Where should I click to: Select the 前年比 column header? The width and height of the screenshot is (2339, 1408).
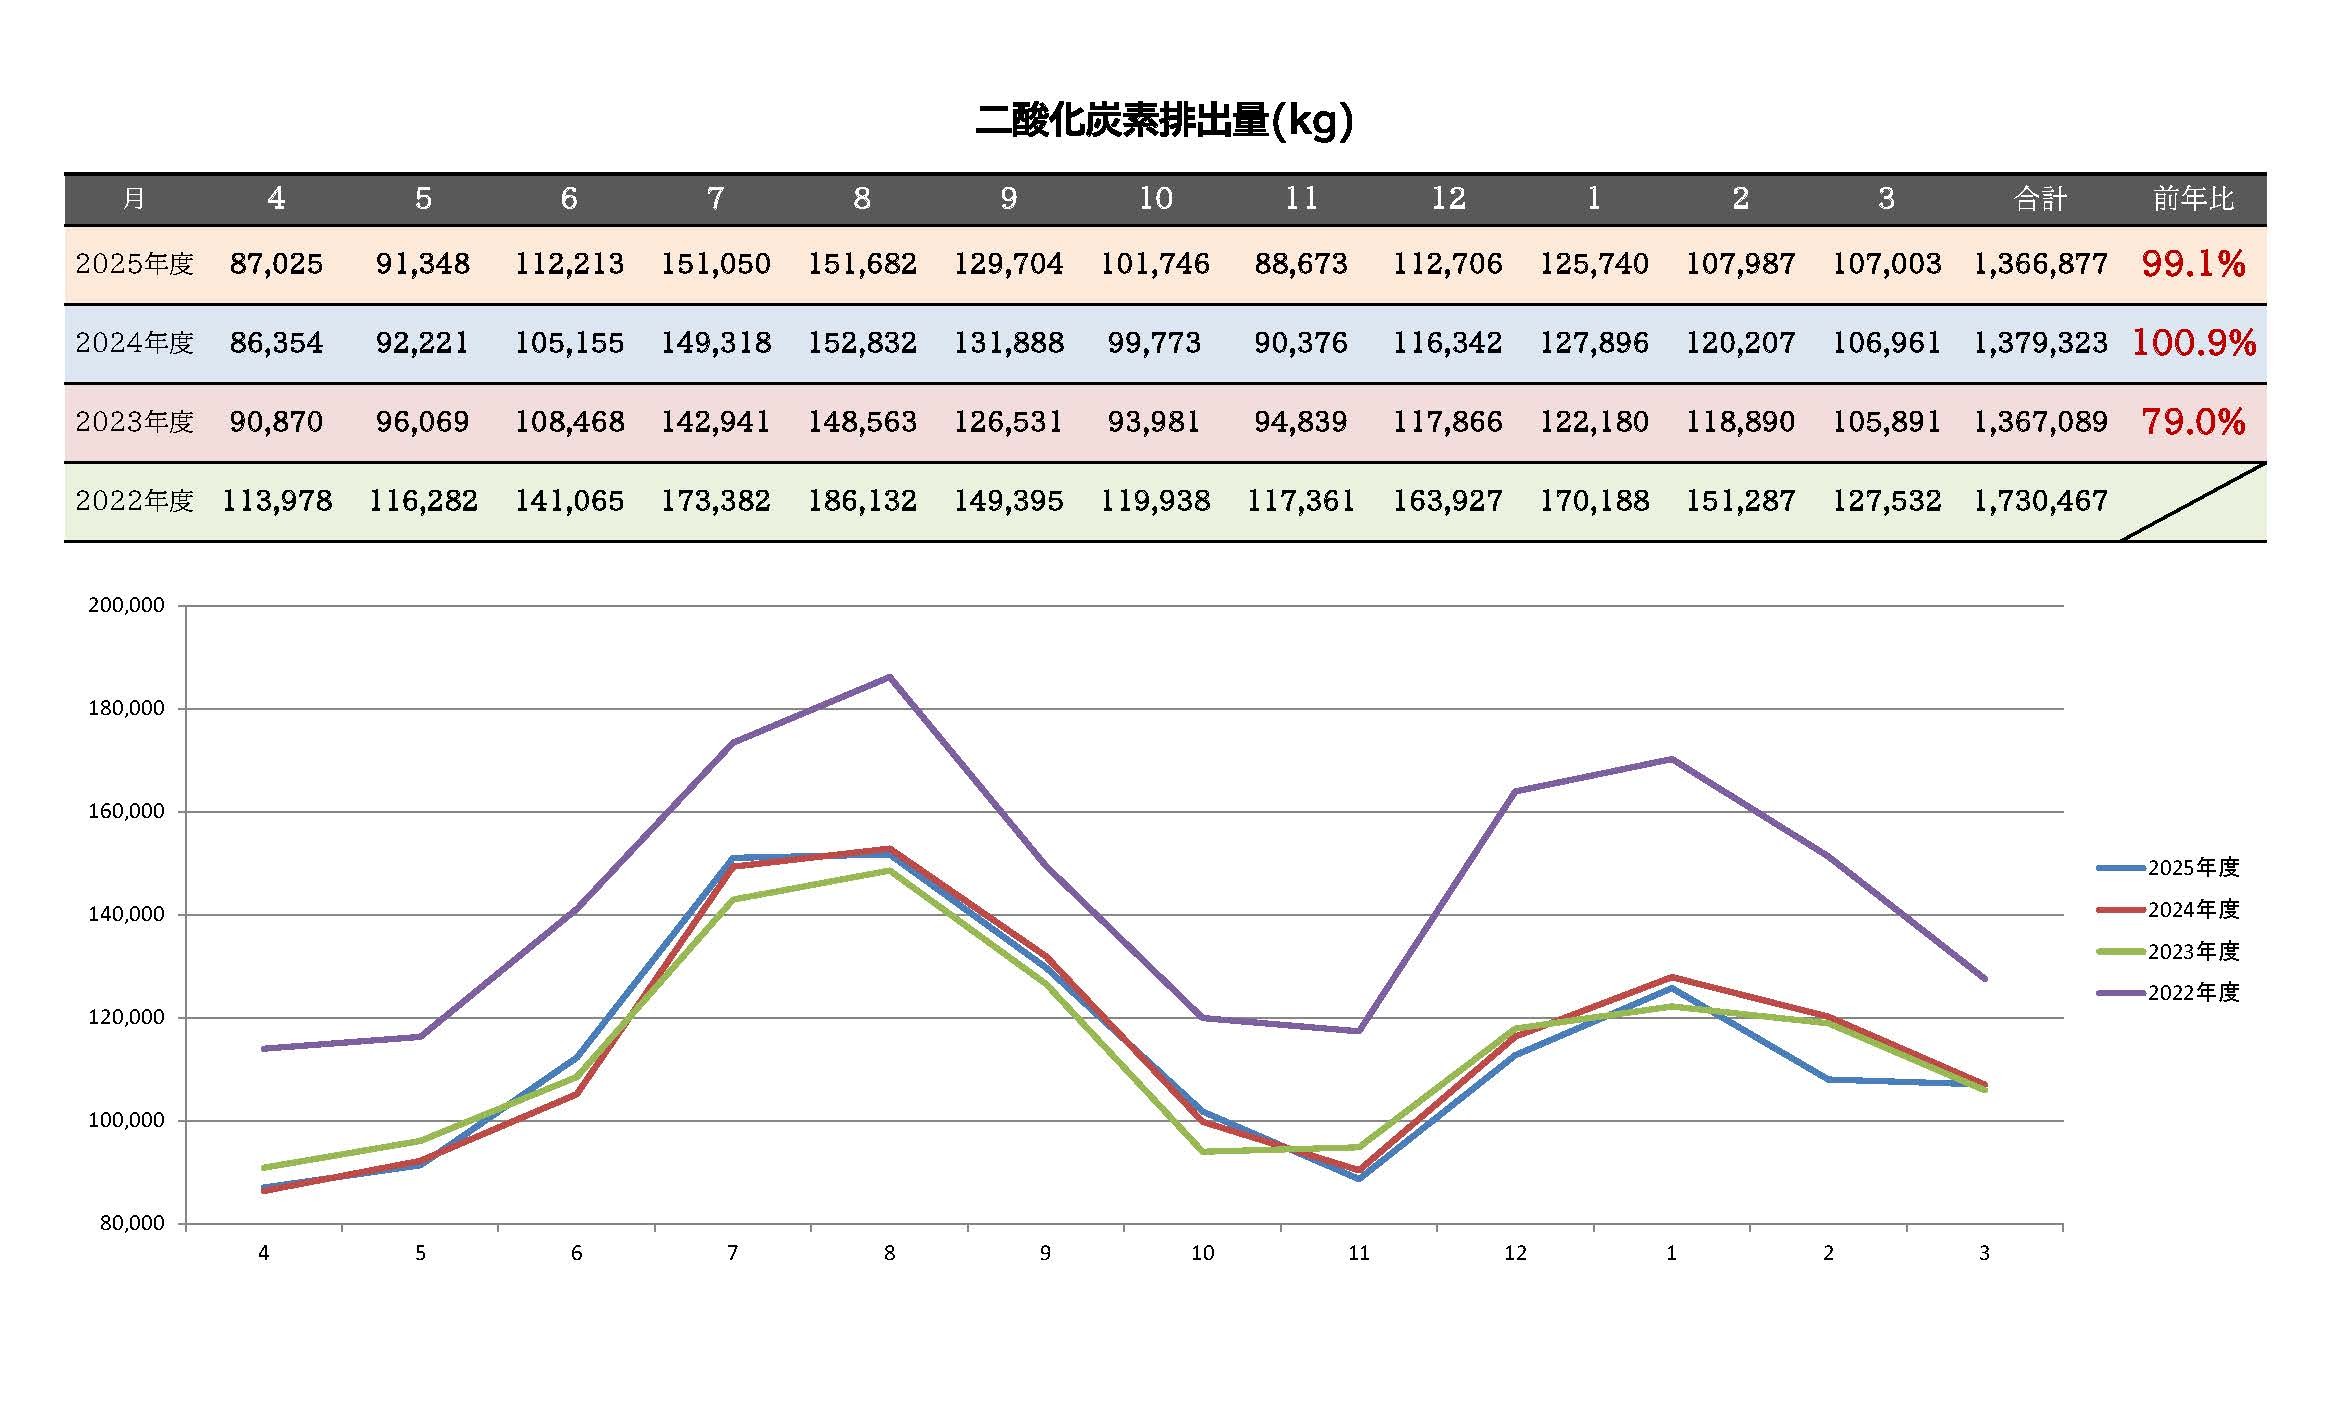(2192, 199)
